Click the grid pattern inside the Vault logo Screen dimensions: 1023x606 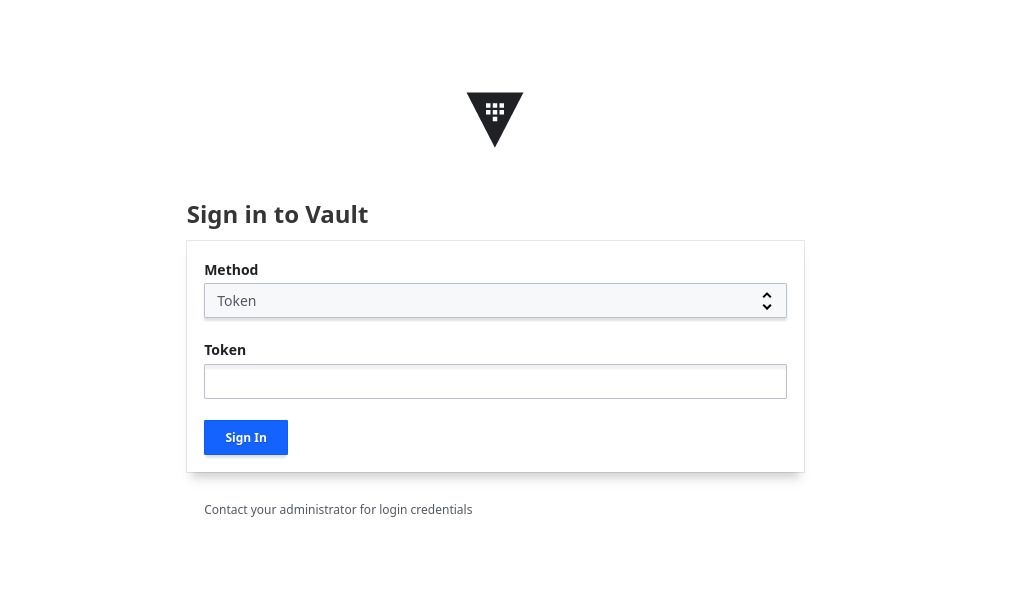[494, 110]
